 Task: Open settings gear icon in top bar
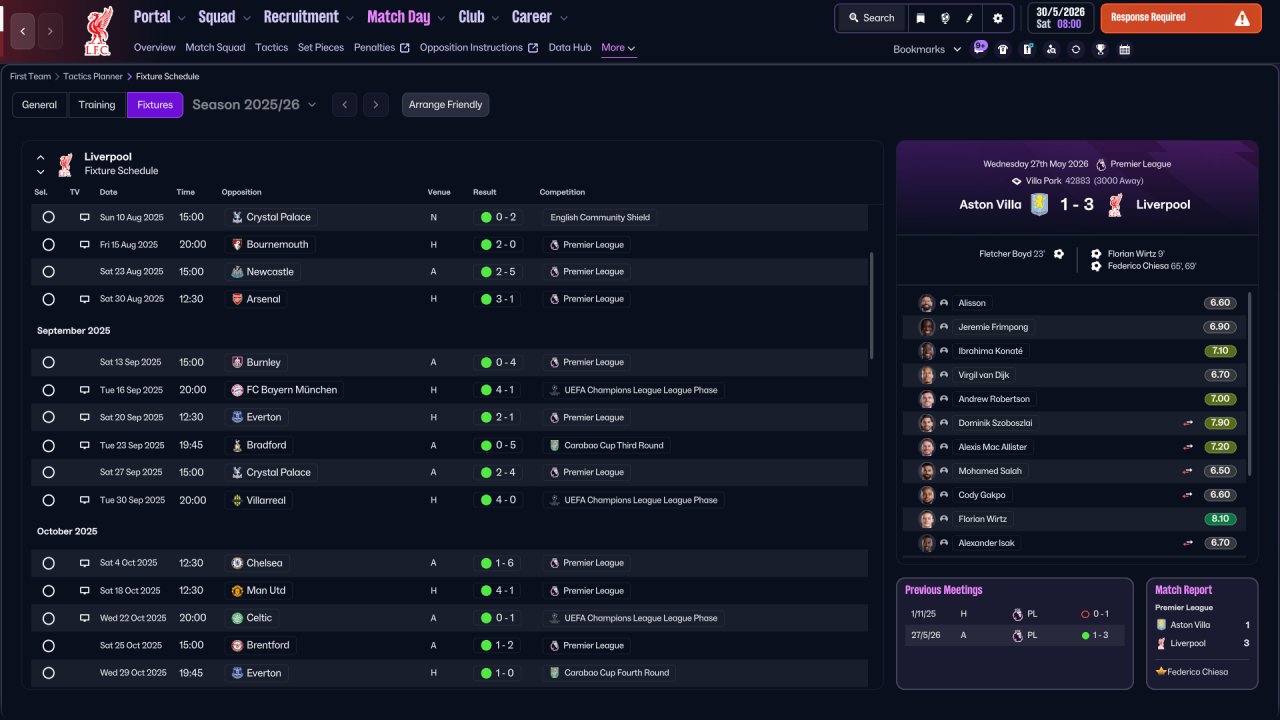pyautogui.click(x=997, y=18)
